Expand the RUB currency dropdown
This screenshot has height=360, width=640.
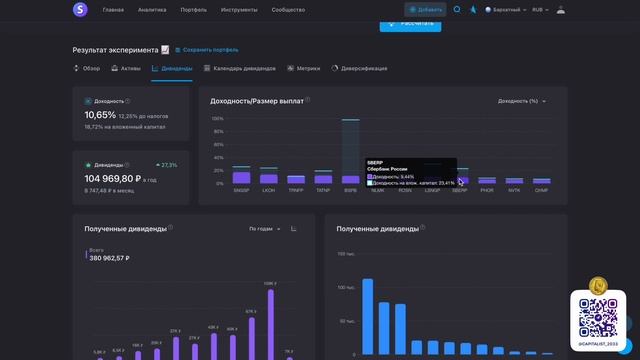pyautogui.click(x=540, y=10)
